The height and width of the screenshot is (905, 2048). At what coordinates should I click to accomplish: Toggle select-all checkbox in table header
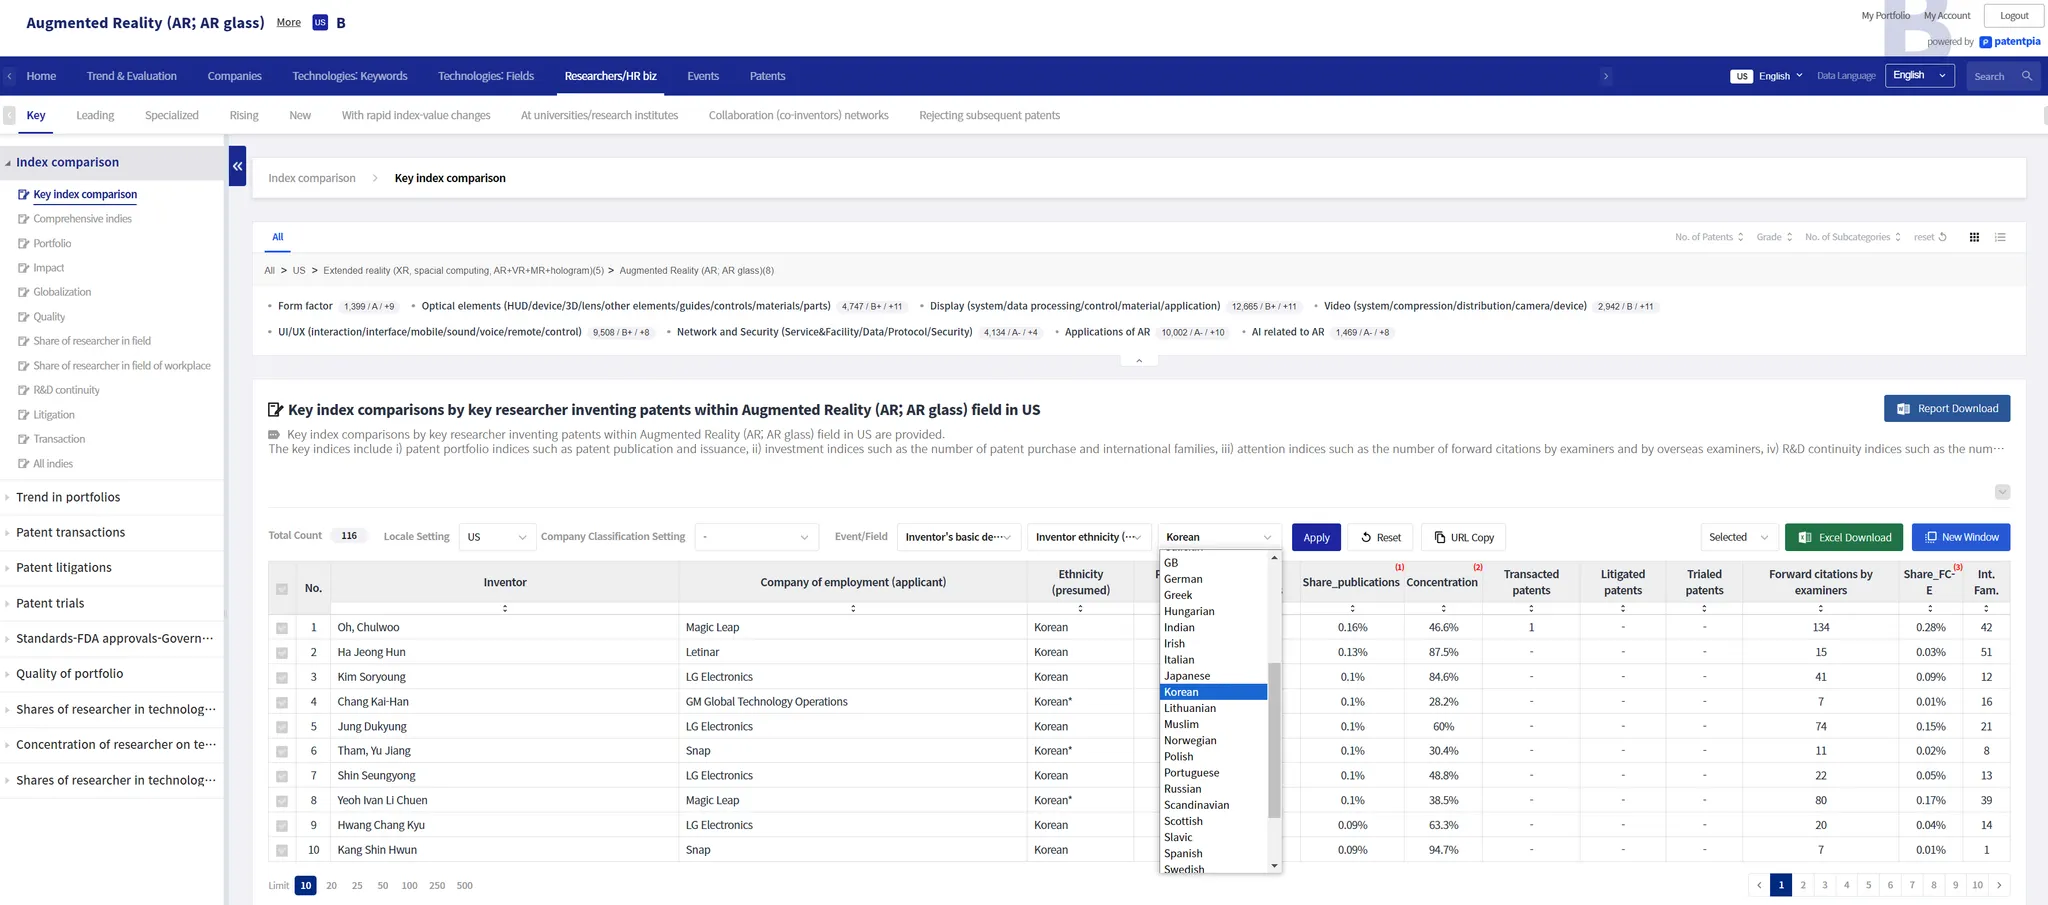tap(282, 589)
